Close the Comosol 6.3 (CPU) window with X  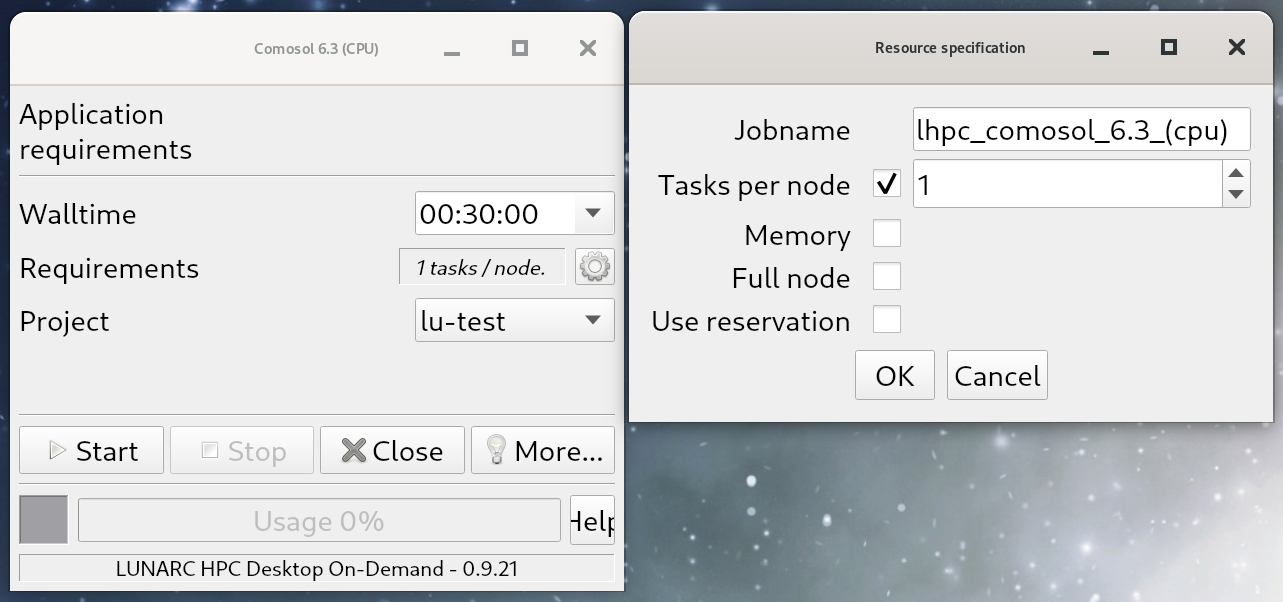(588, 48)
